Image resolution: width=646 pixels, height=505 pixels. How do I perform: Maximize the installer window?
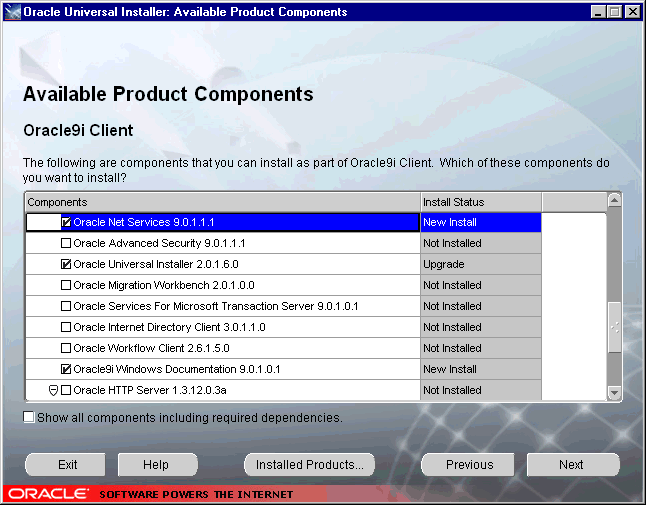[615, 12]
